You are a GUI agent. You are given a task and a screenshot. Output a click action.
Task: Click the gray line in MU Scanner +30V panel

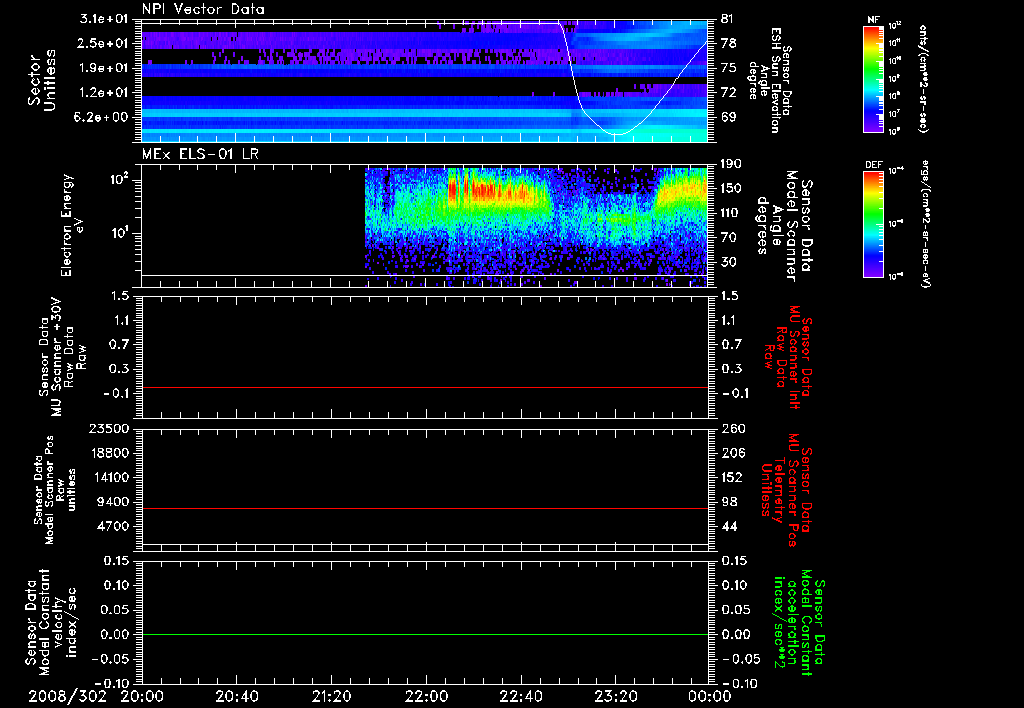click(425, 387)
